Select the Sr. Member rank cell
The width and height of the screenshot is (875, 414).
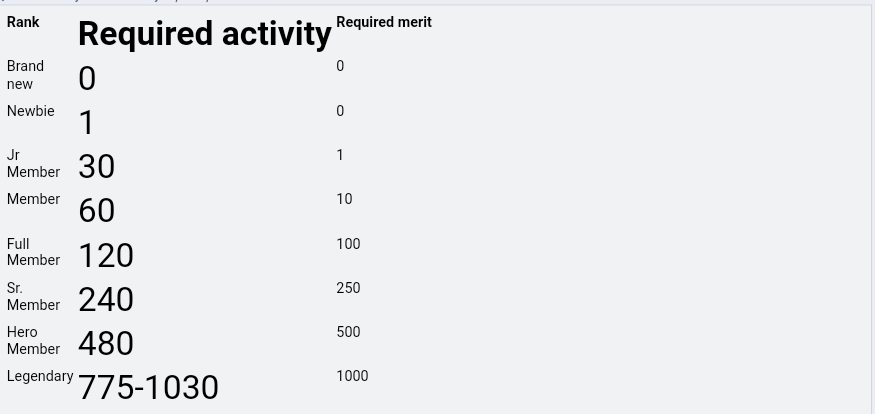coord(33,296)
